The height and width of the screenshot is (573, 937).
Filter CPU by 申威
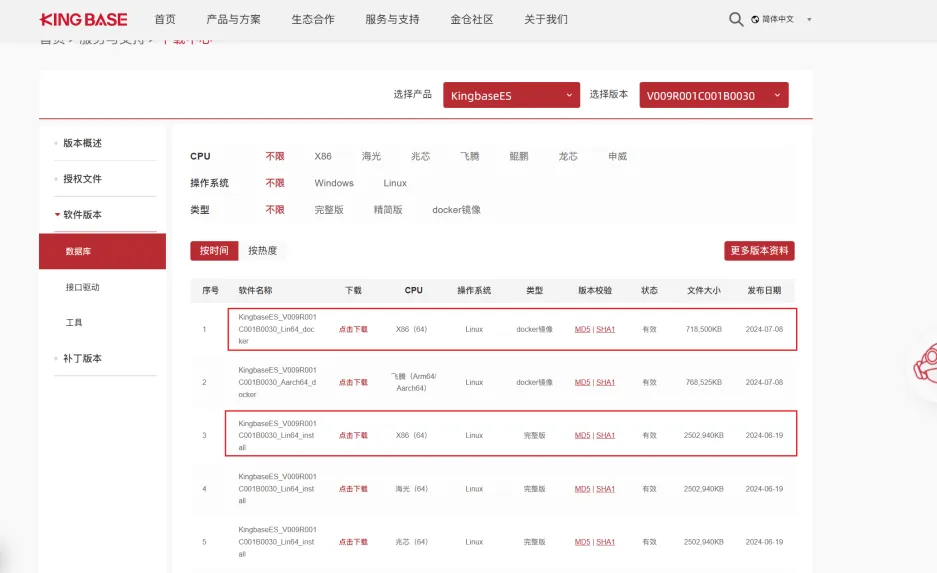(x=617, y=156)
